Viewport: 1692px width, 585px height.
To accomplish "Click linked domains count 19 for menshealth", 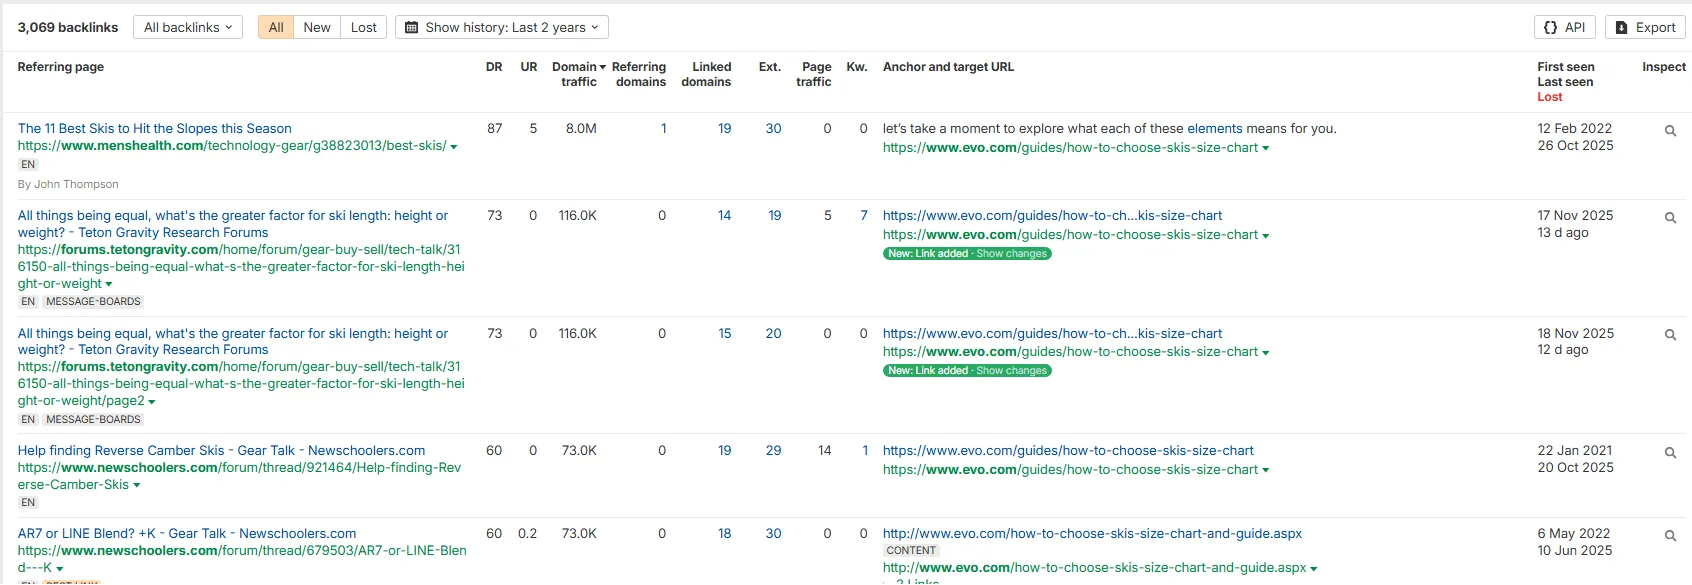I will [x=724, y=128].
